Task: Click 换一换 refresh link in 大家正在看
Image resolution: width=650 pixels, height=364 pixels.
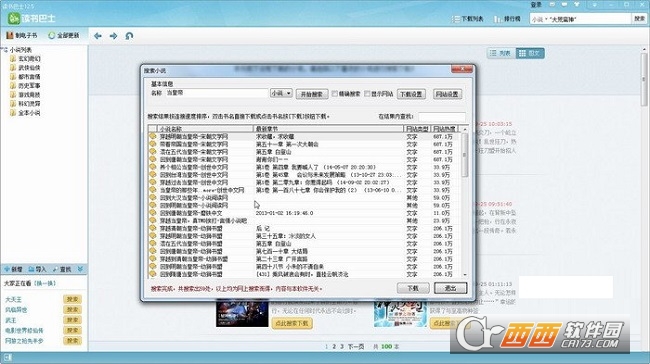Action: coord(45,284)
